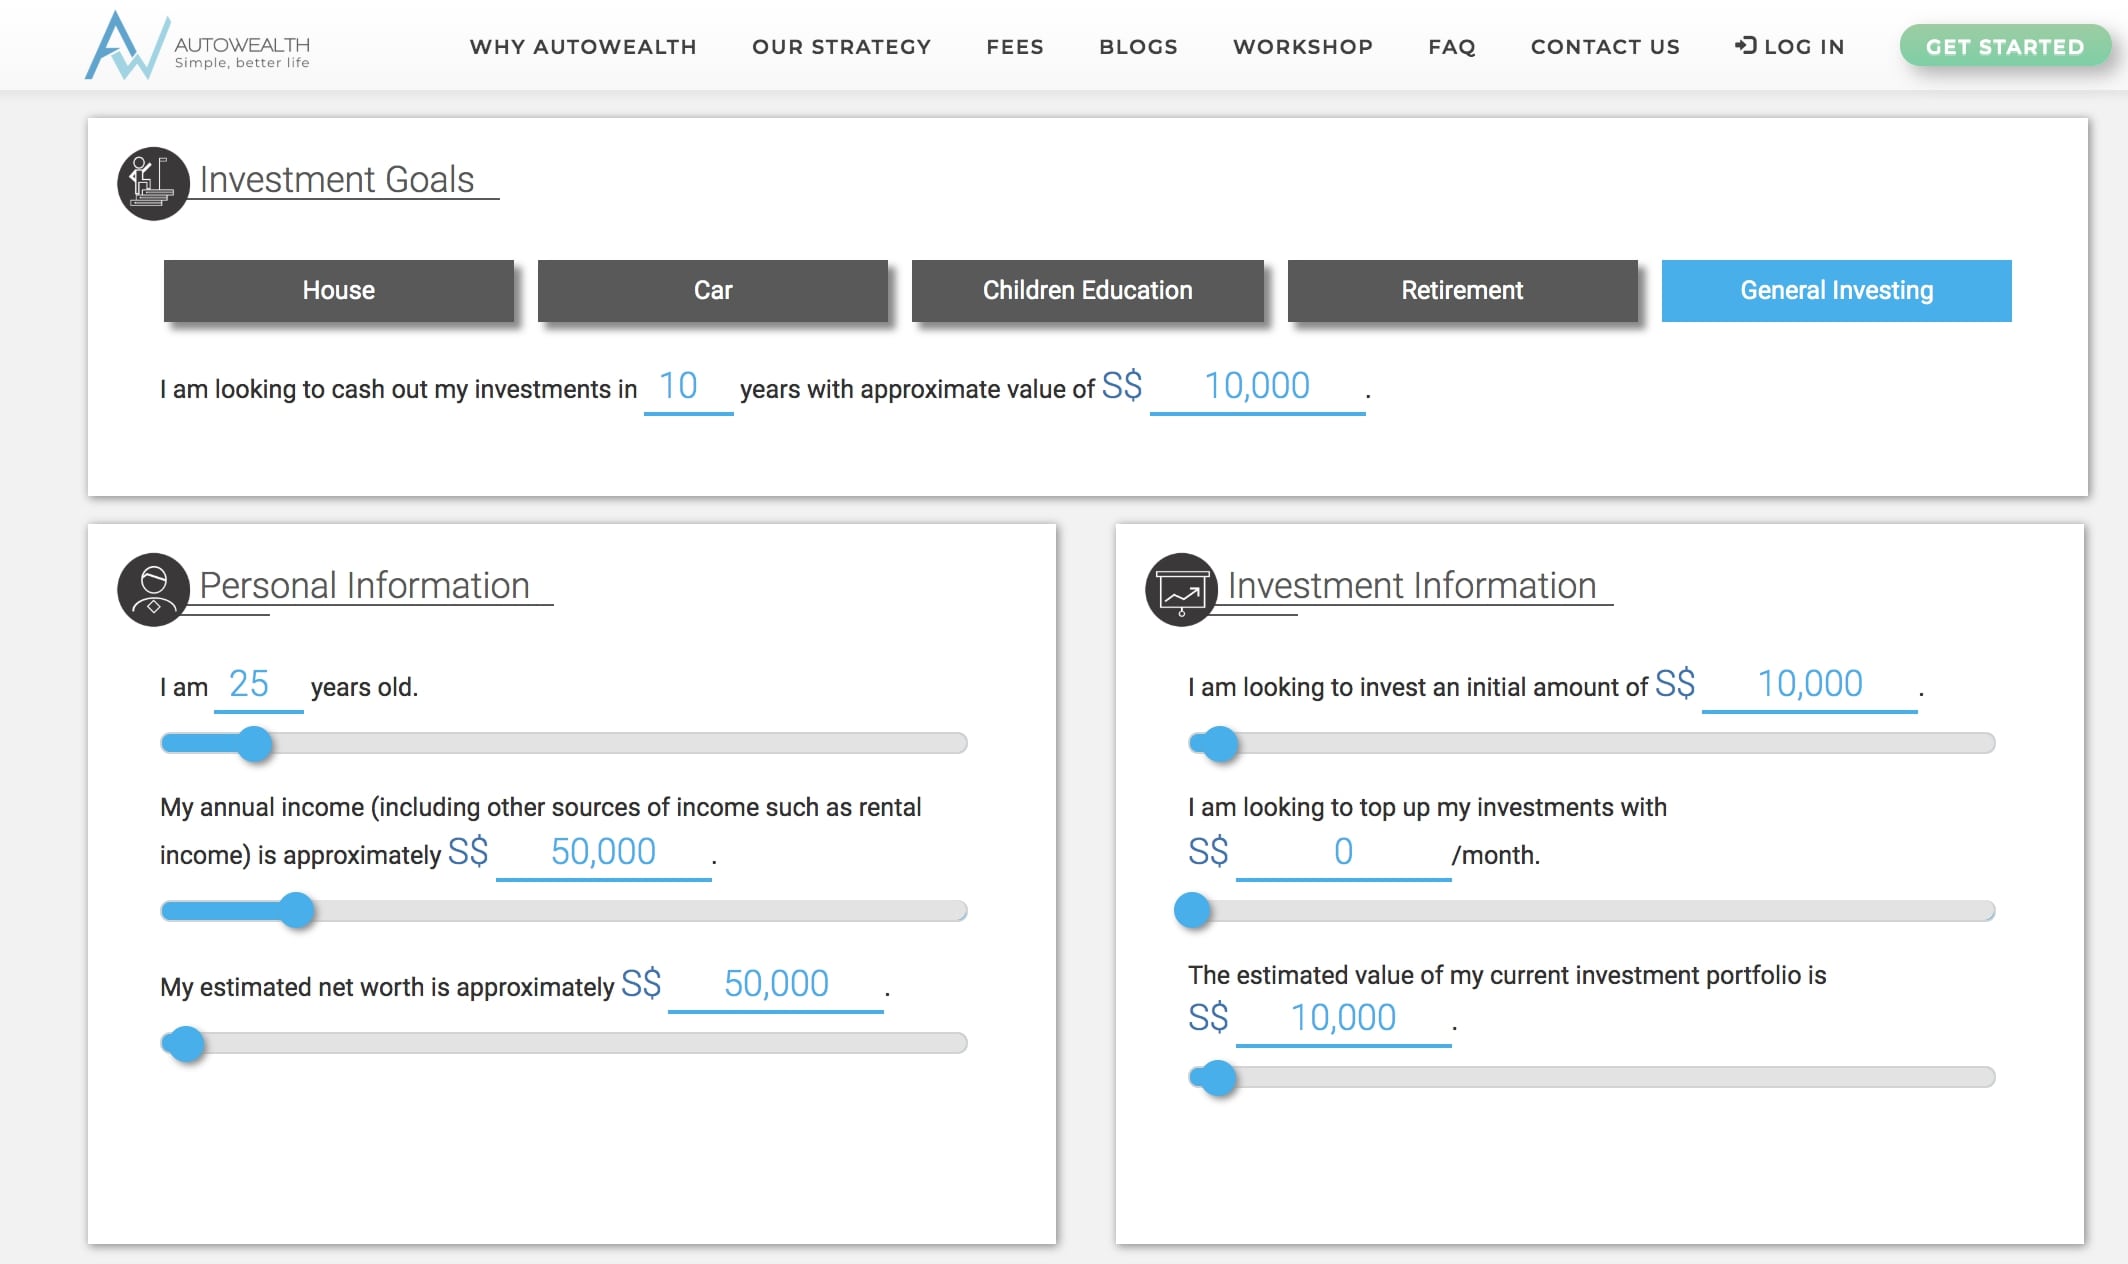Go to Our Strategy page

842,46
